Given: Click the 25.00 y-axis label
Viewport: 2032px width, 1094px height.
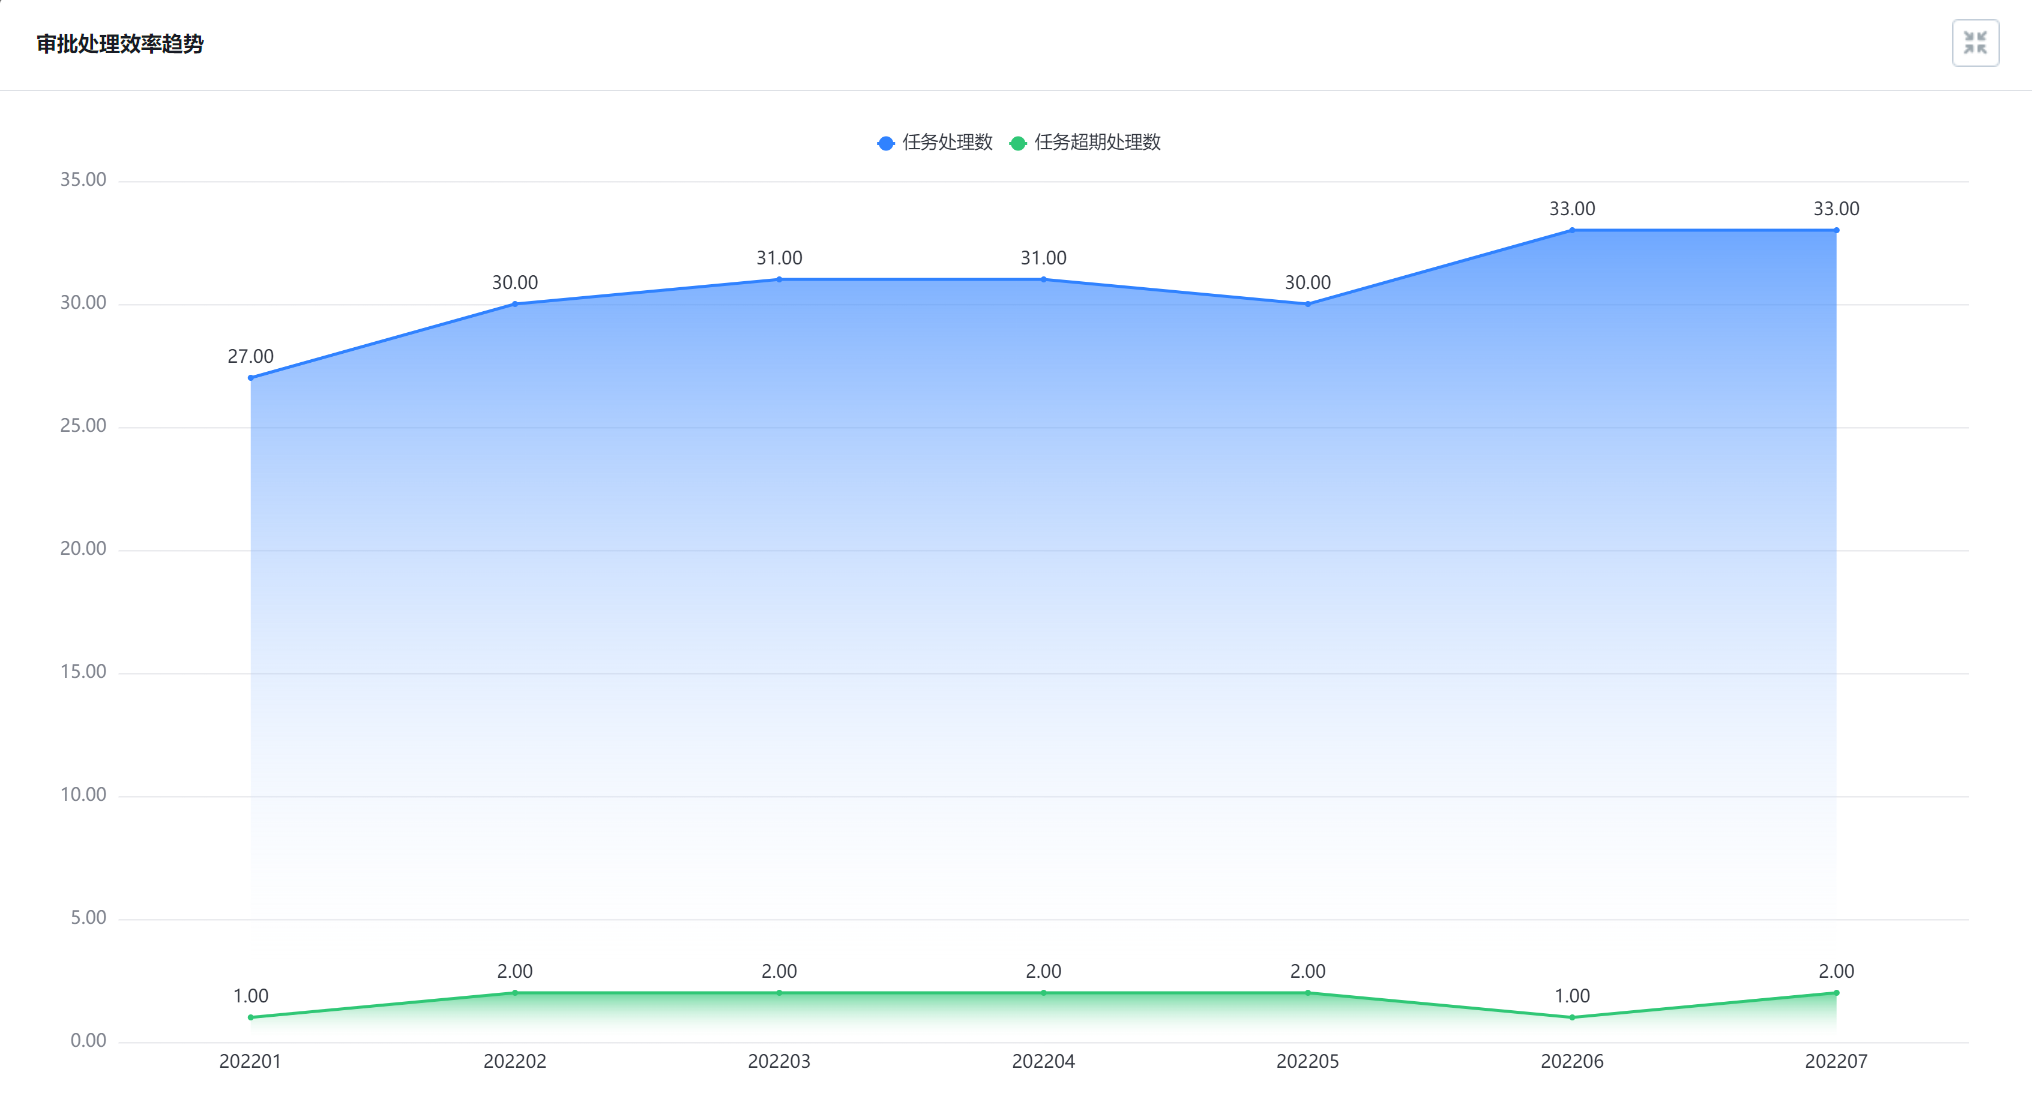Looking at the screenshot, I should click(x=83, y=426).
